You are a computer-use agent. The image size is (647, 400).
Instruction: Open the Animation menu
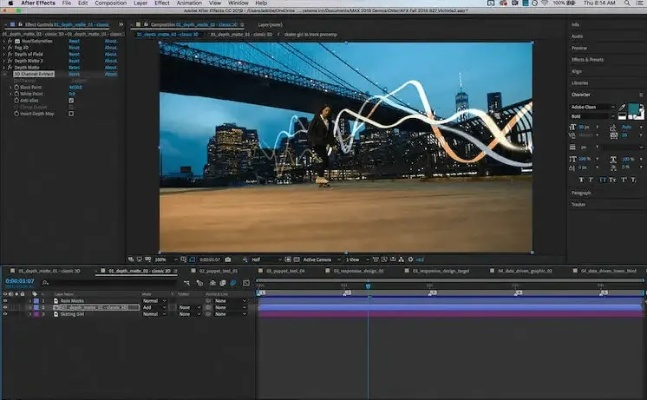click(x=189, y=4)
